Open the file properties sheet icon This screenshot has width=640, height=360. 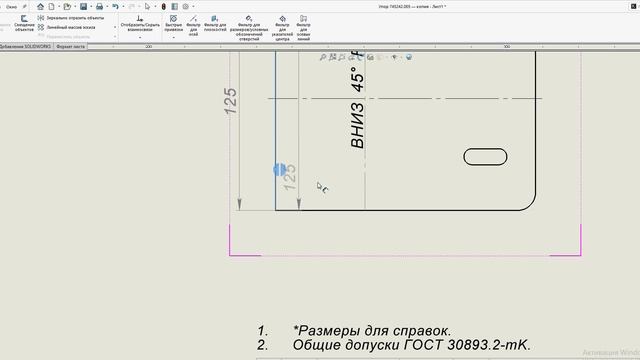[x=175, y=7]
